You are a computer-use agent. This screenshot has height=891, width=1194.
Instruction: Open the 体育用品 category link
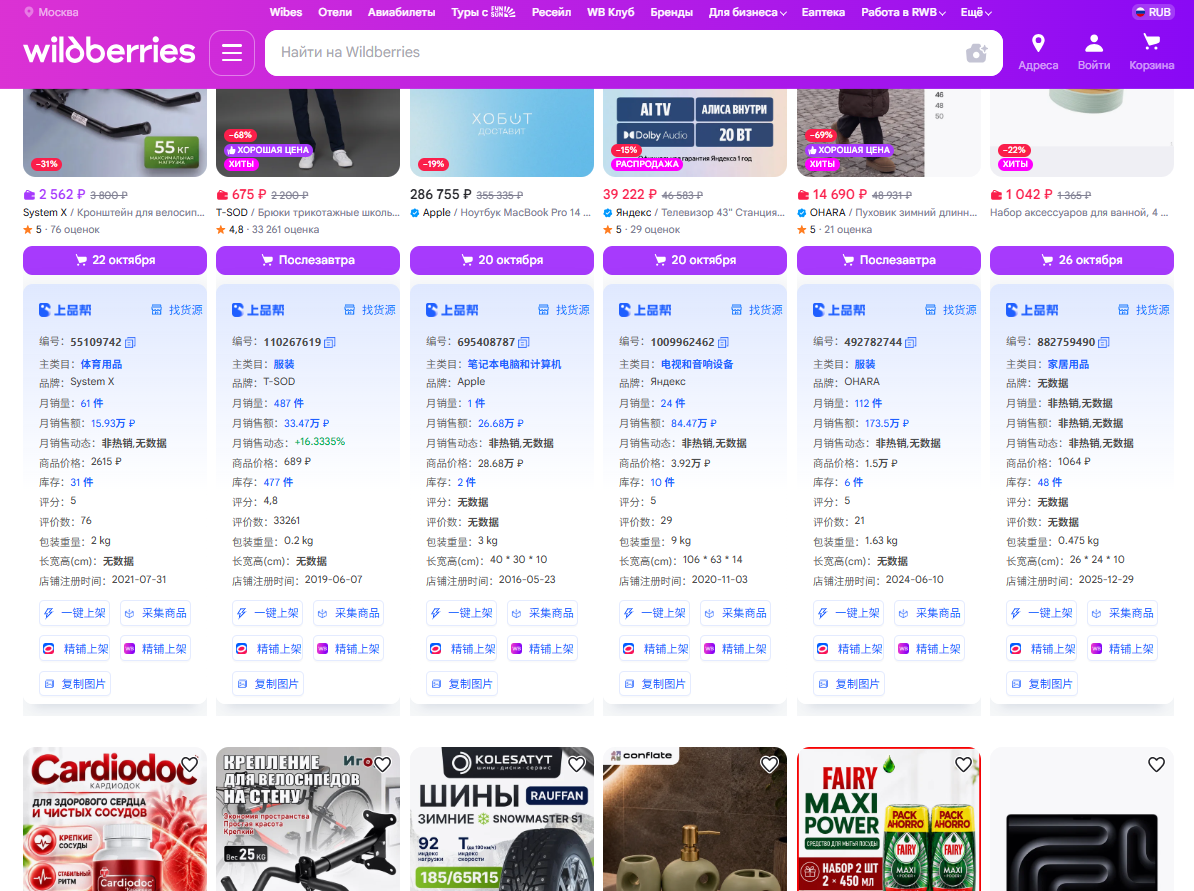click(101, 364)
